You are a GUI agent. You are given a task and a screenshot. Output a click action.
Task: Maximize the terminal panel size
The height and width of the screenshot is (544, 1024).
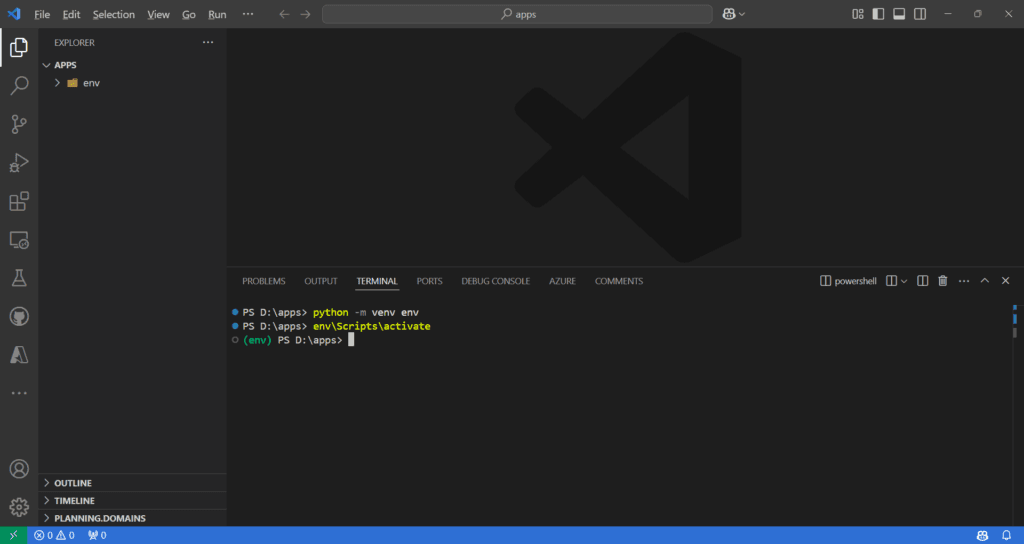coord(985,281)
